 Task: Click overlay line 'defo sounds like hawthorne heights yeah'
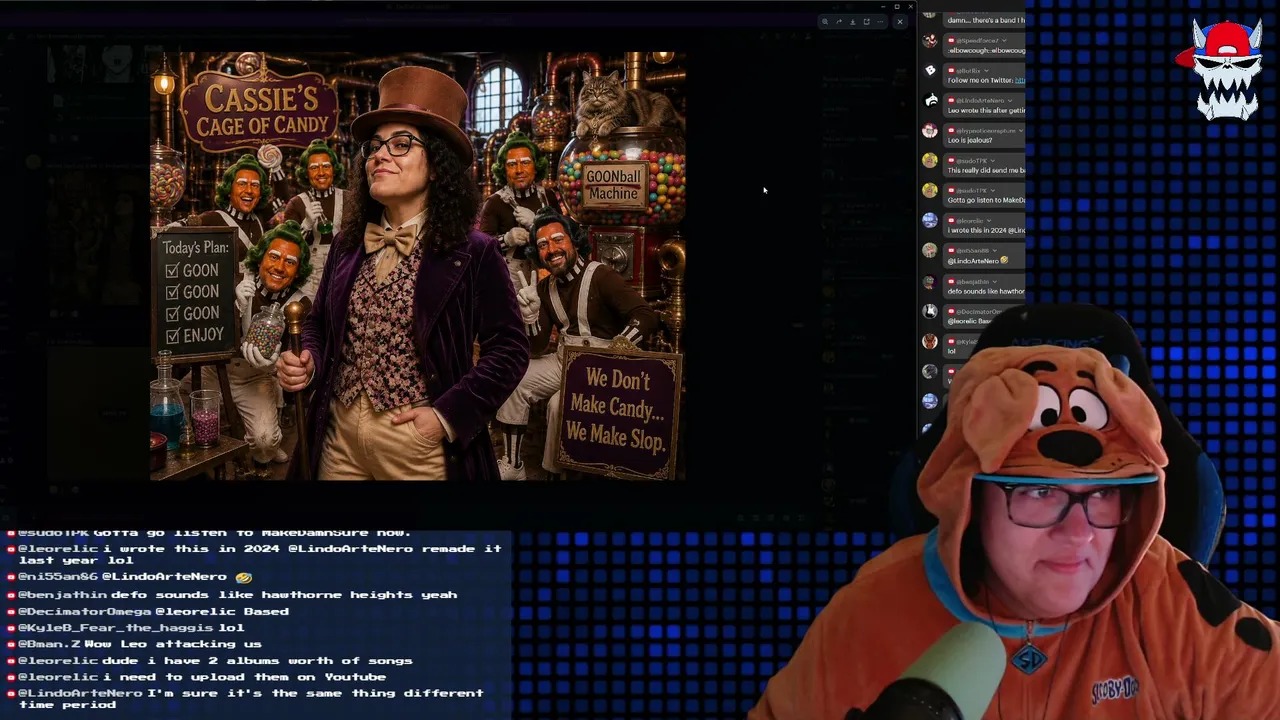(284, 595)
